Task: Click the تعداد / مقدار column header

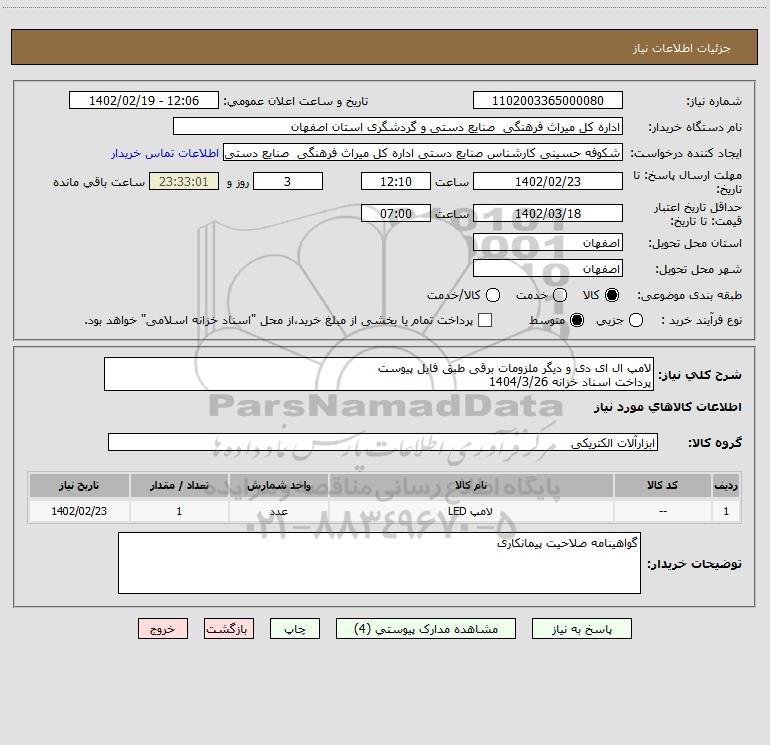Action: [x=179, y=485]
